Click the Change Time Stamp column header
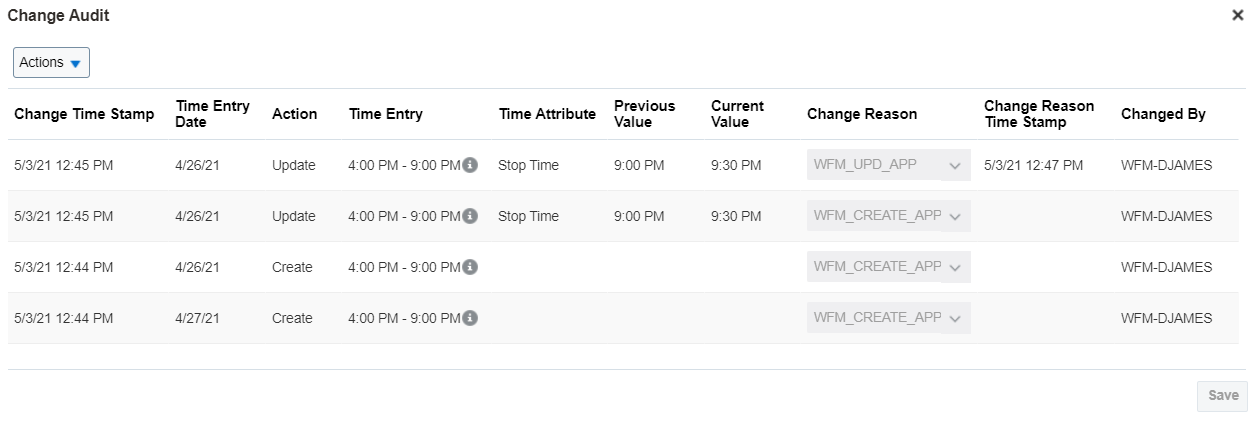The image size is (1257, 422). (84, 114)
